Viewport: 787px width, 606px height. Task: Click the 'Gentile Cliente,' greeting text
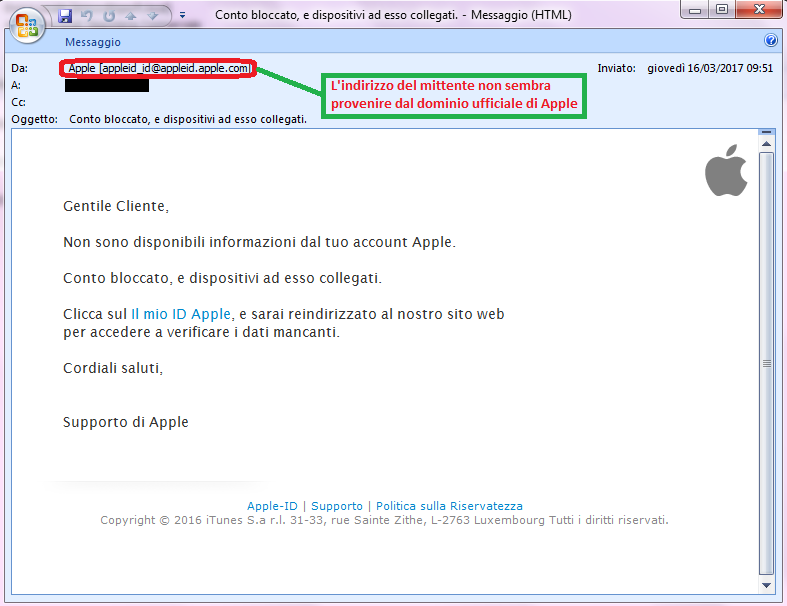(116, 206)
